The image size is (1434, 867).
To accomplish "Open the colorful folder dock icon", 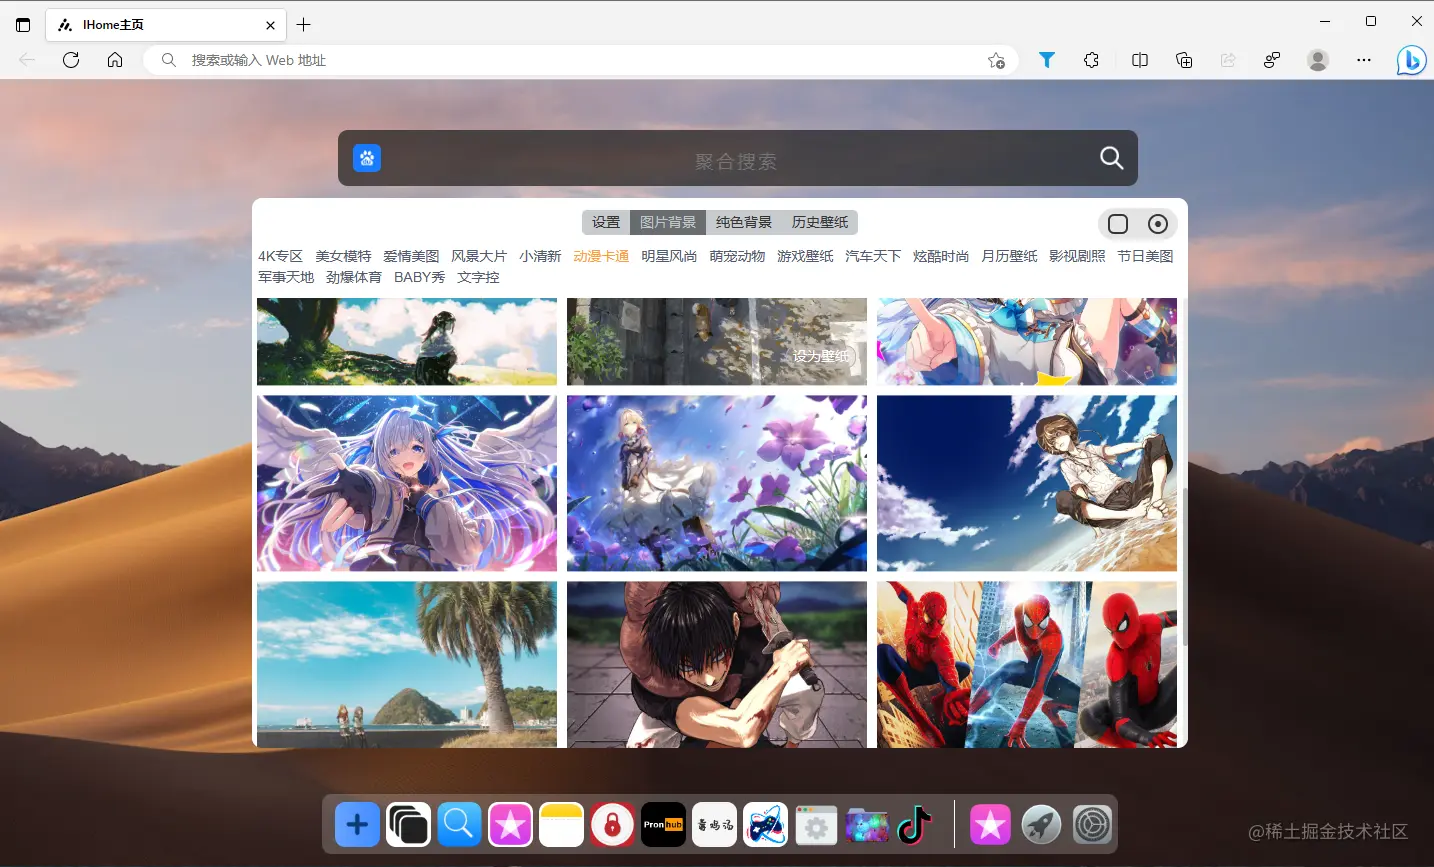I will 867,825.
